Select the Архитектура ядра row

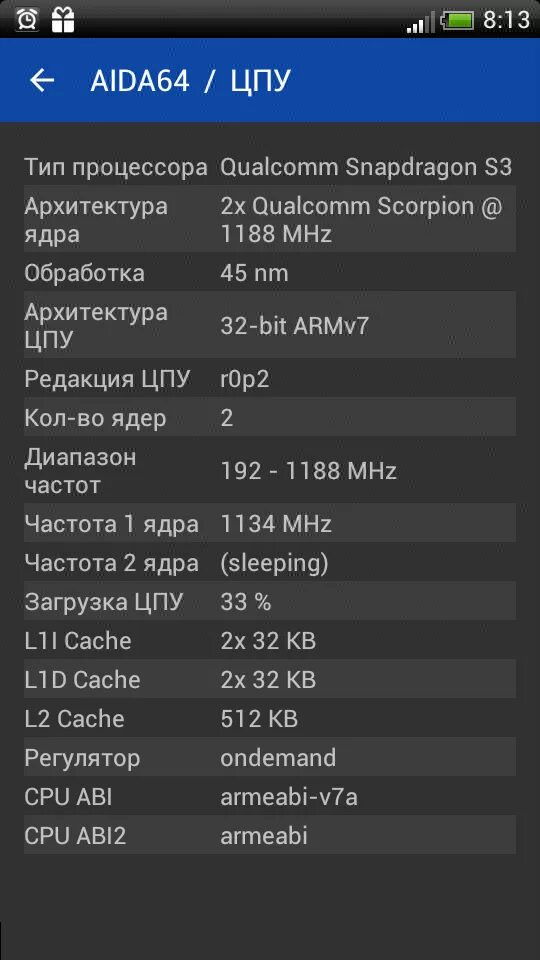[x=269, y=219]
